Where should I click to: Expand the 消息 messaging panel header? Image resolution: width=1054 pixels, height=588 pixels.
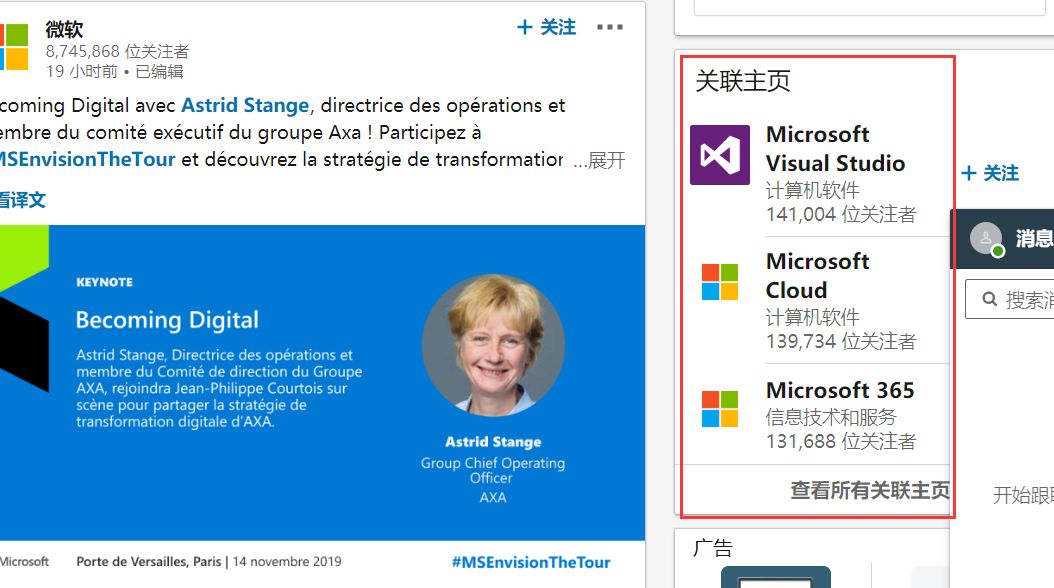pyautogui.click(x=1033, y=238)
